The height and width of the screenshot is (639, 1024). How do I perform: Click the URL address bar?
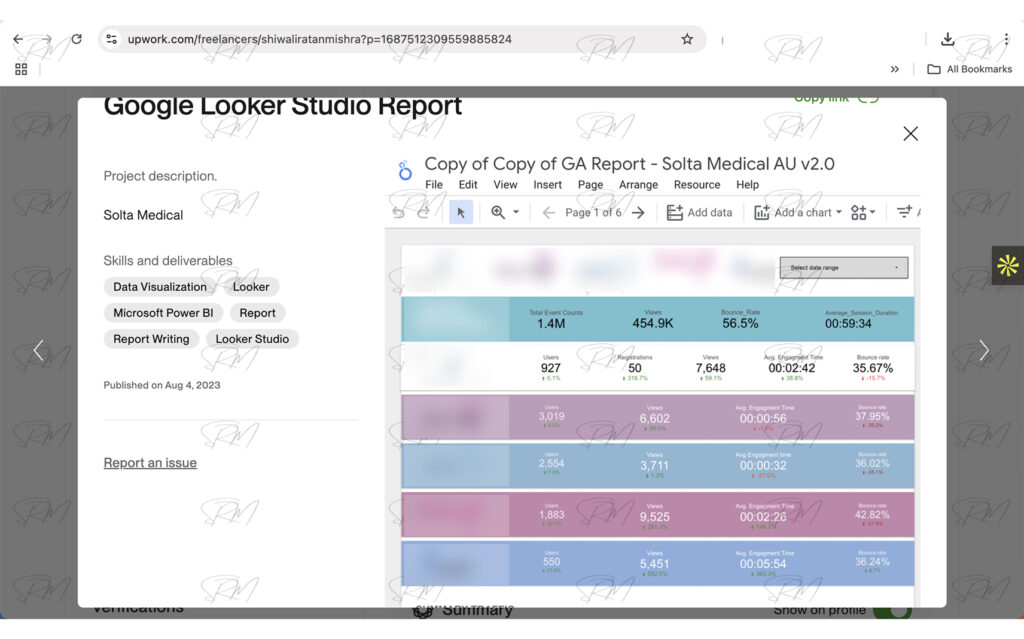402,39
